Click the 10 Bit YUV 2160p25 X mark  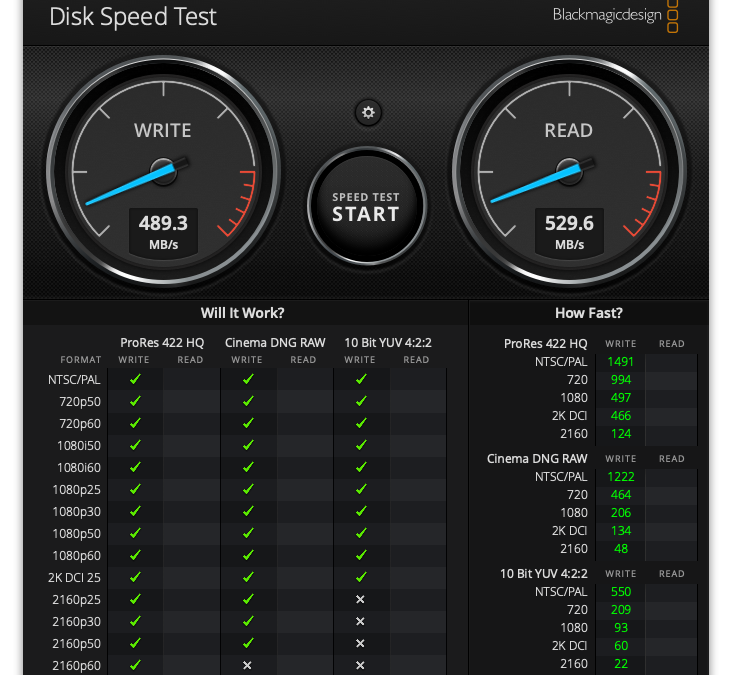(x=360, y=600)
